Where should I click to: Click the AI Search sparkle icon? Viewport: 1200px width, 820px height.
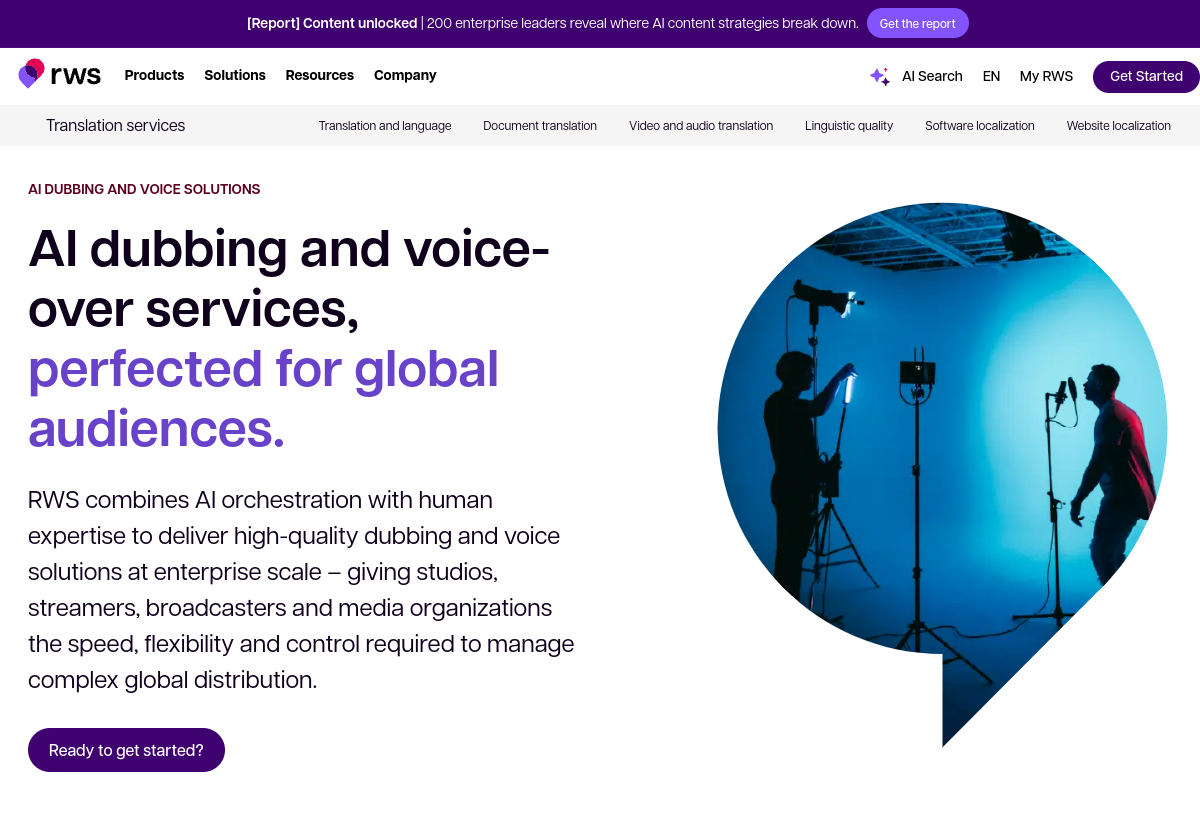(x=879, y=76)
